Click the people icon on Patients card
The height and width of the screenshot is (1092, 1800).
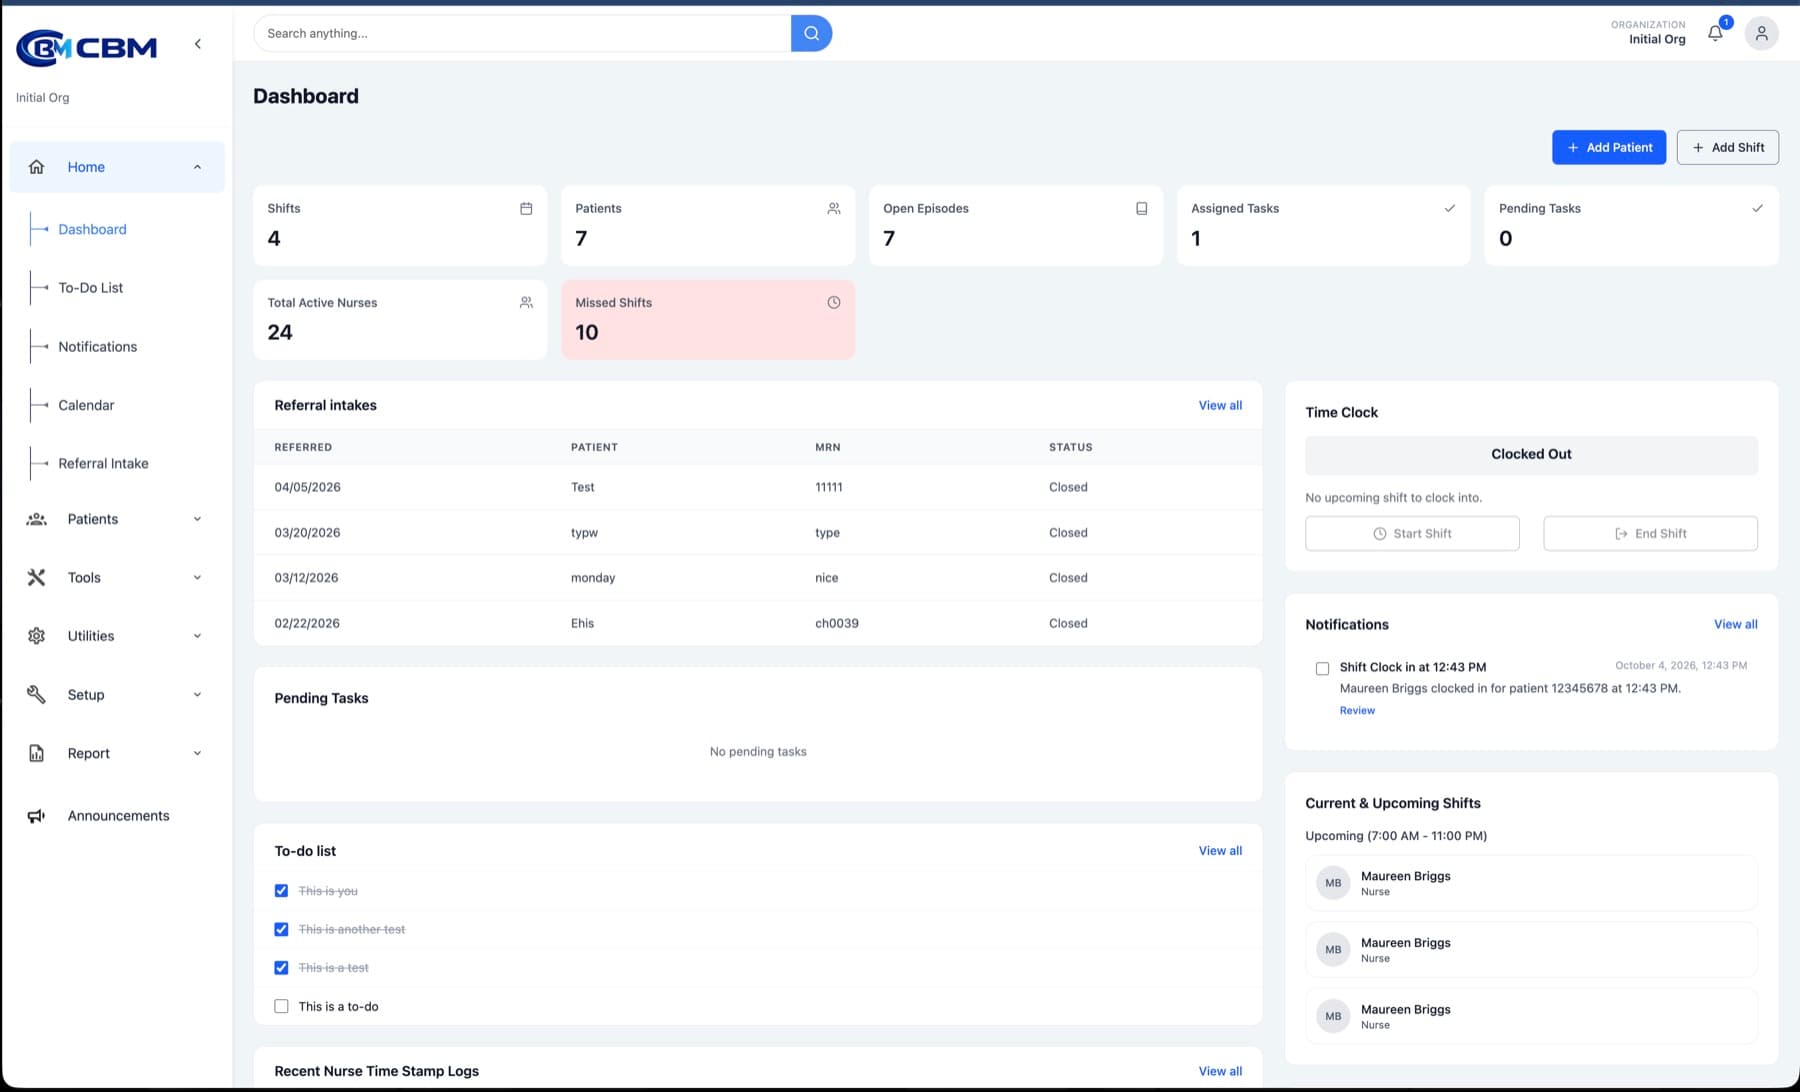[834, 208]
